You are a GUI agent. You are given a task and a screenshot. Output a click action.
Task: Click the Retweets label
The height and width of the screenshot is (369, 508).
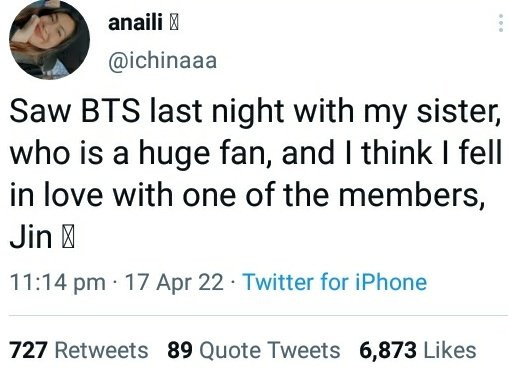[101, 350]
